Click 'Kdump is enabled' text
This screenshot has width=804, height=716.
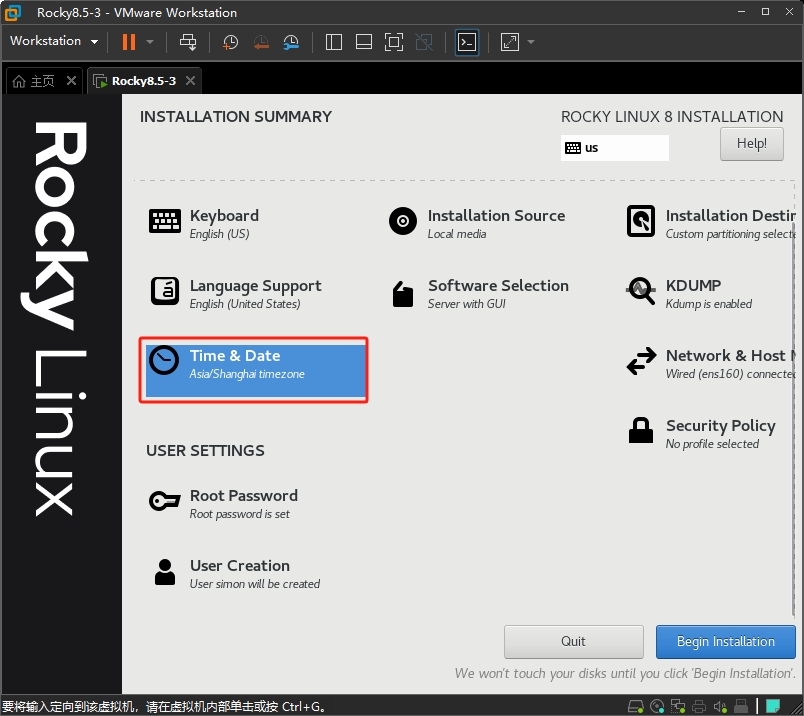click(709, 304)
